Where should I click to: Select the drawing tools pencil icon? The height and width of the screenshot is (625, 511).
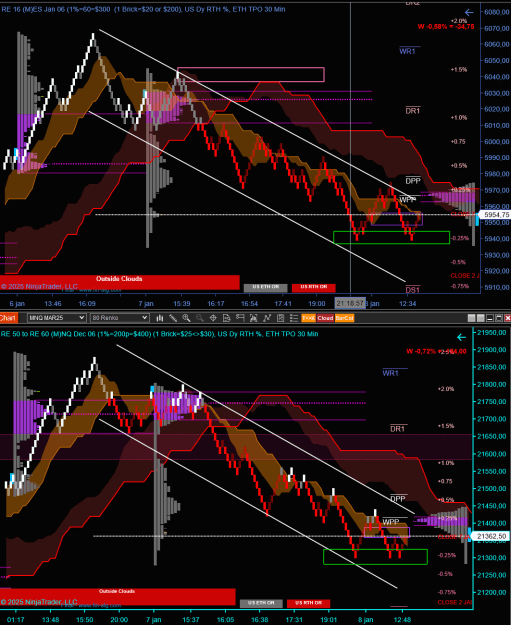point(173,318)
